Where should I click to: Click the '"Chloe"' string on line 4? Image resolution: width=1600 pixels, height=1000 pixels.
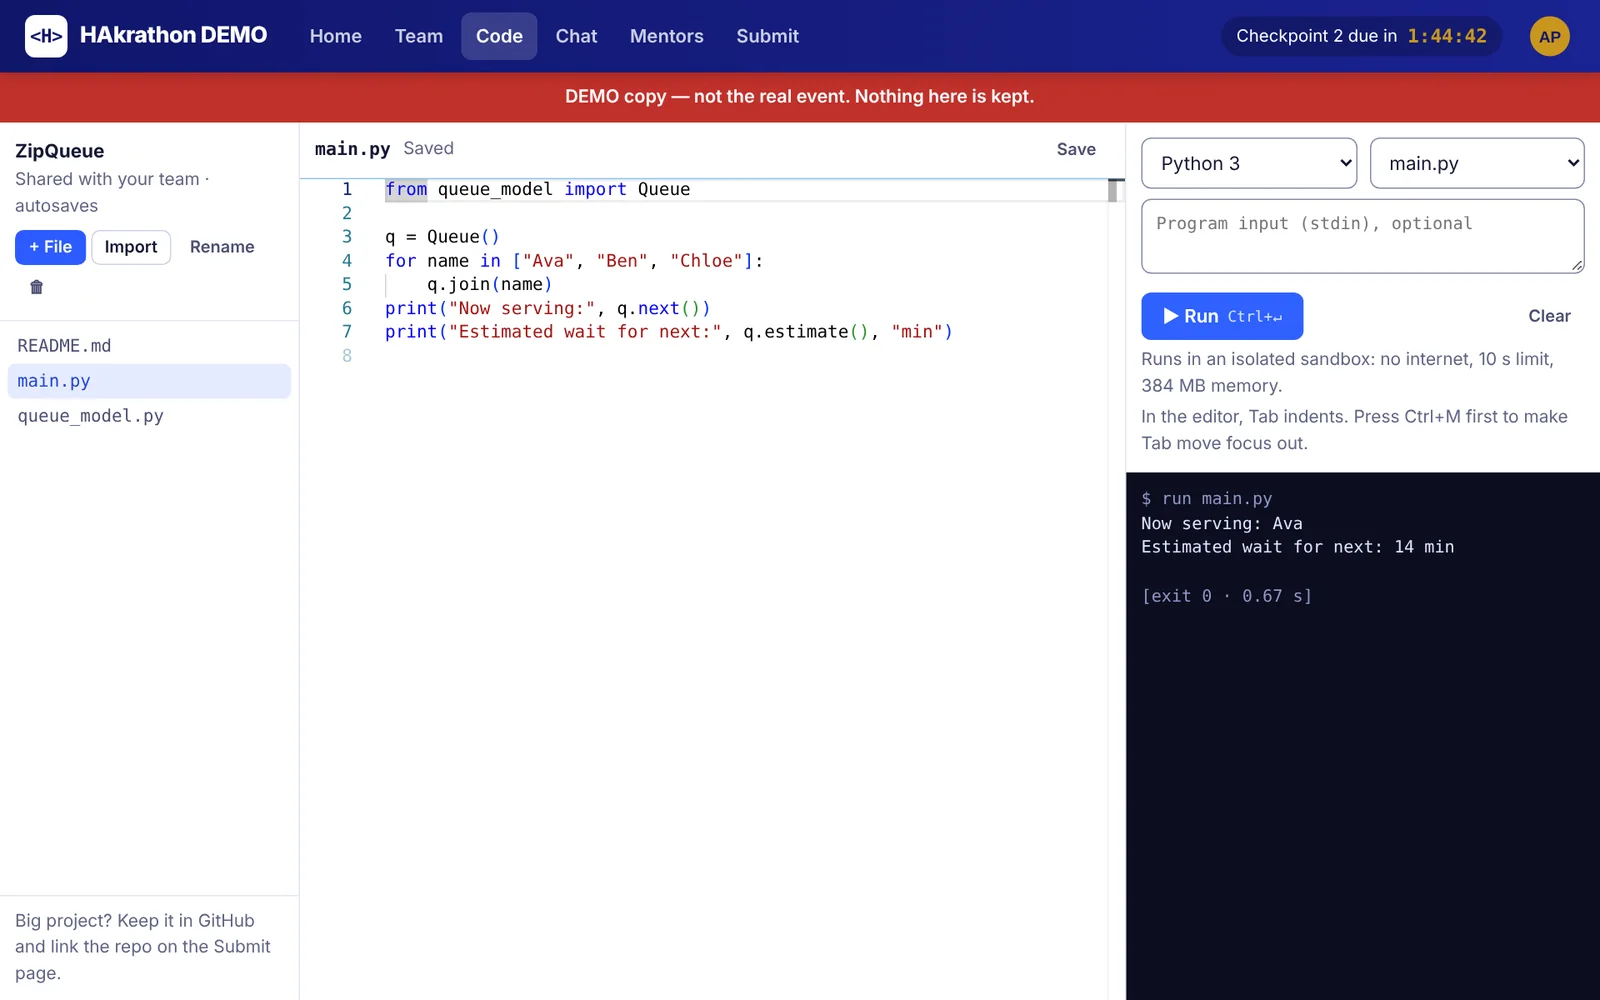tap(706, 261)
